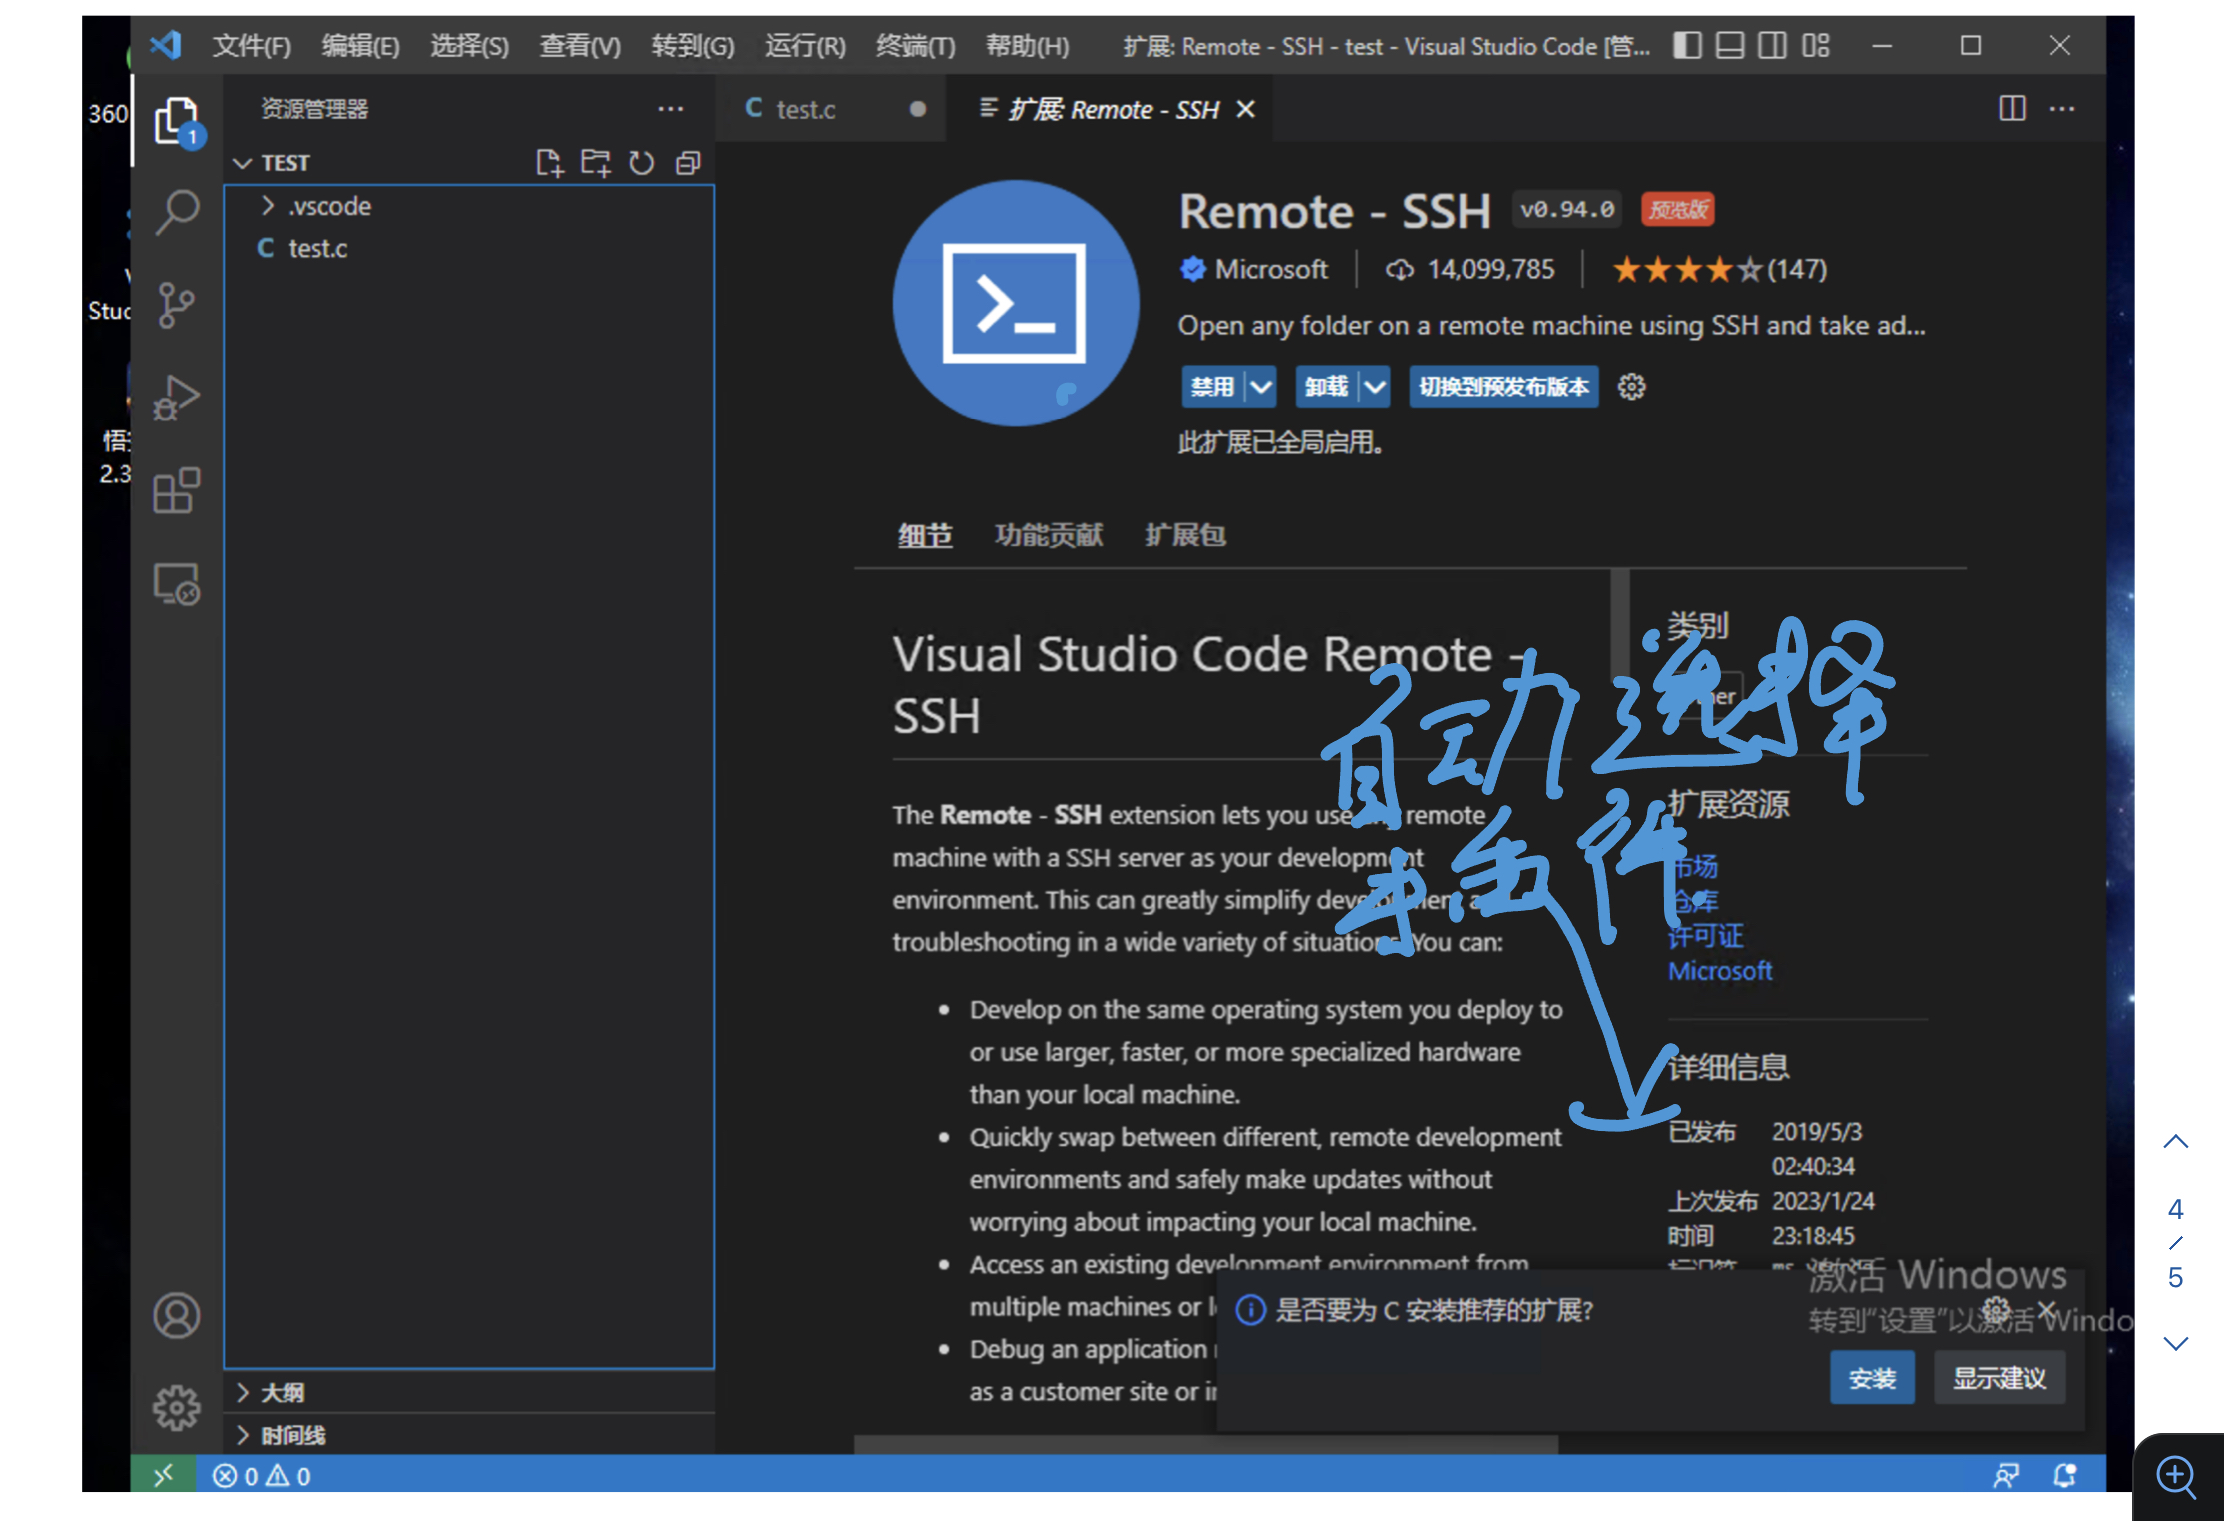Close the 扩展 Remote - SSH tab

click(x=1245, y=109)
